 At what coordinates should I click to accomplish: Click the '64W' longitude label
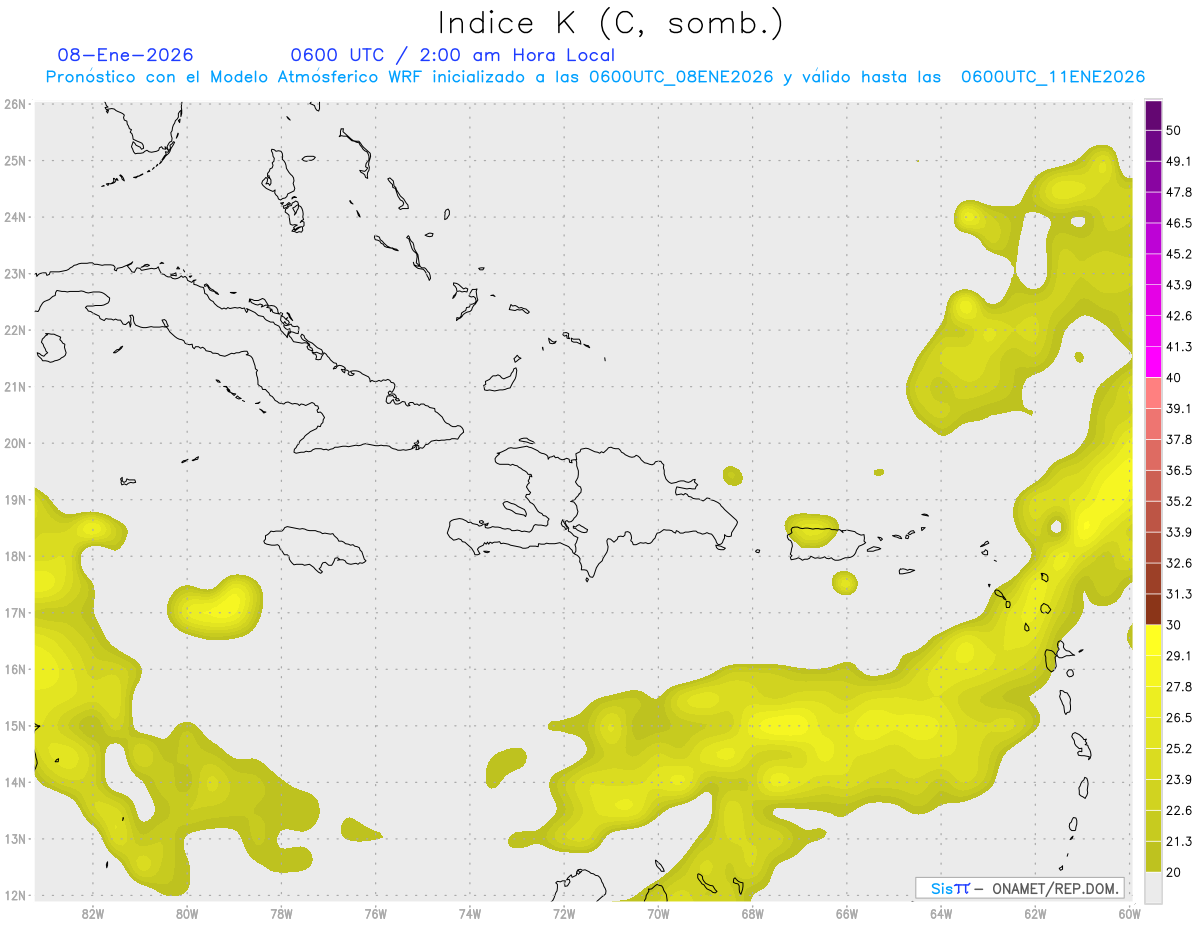pyautogui.click(x=941, y=913)
